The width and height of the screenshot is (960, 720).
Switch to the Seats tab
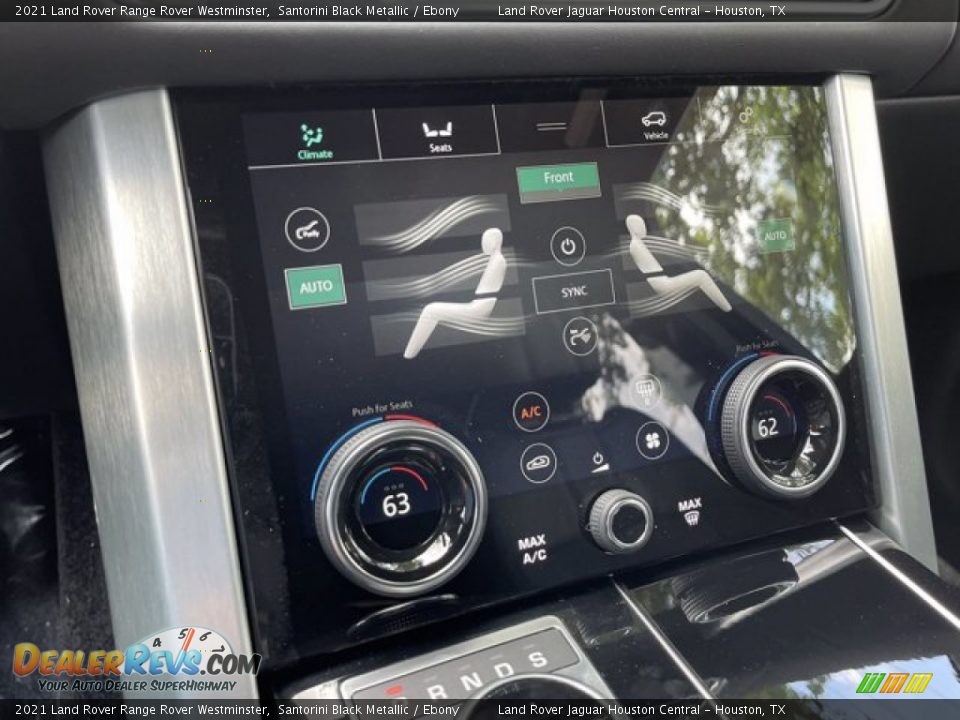pyautogui.click(x=437, y=135)
